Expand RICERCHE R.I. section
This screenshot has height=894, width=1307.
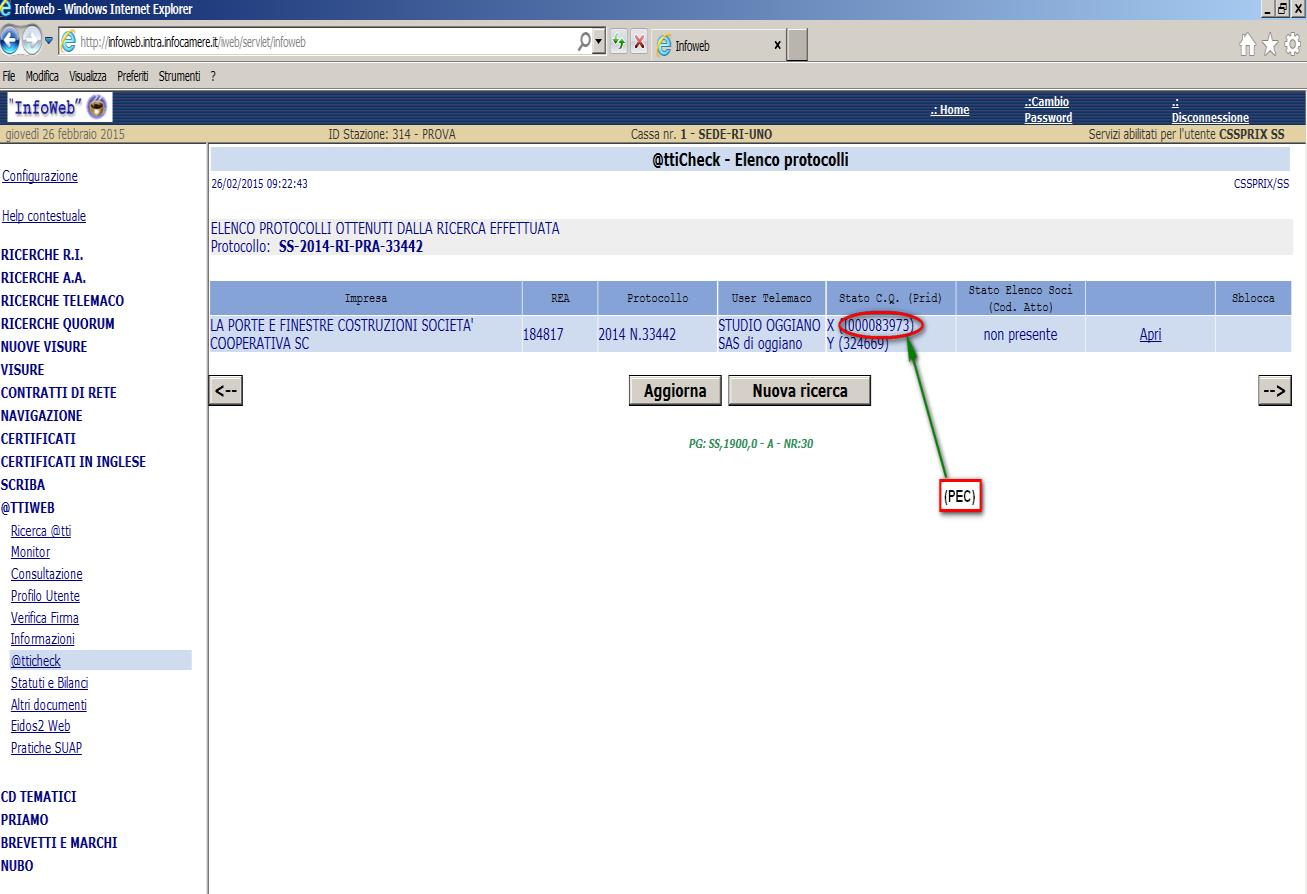point(42,255)
